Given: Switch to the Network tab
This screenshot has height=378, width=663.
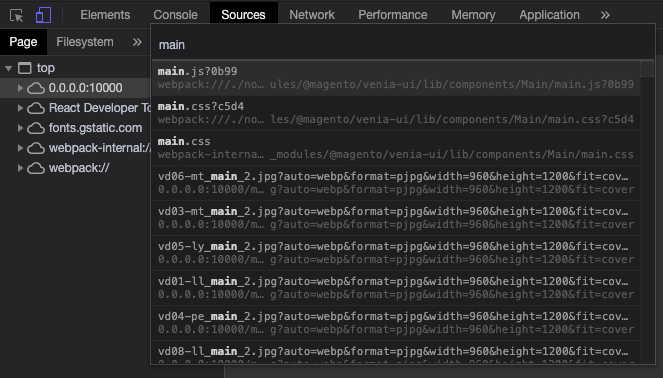Looking at the screenshot, I should pos(312,15).
